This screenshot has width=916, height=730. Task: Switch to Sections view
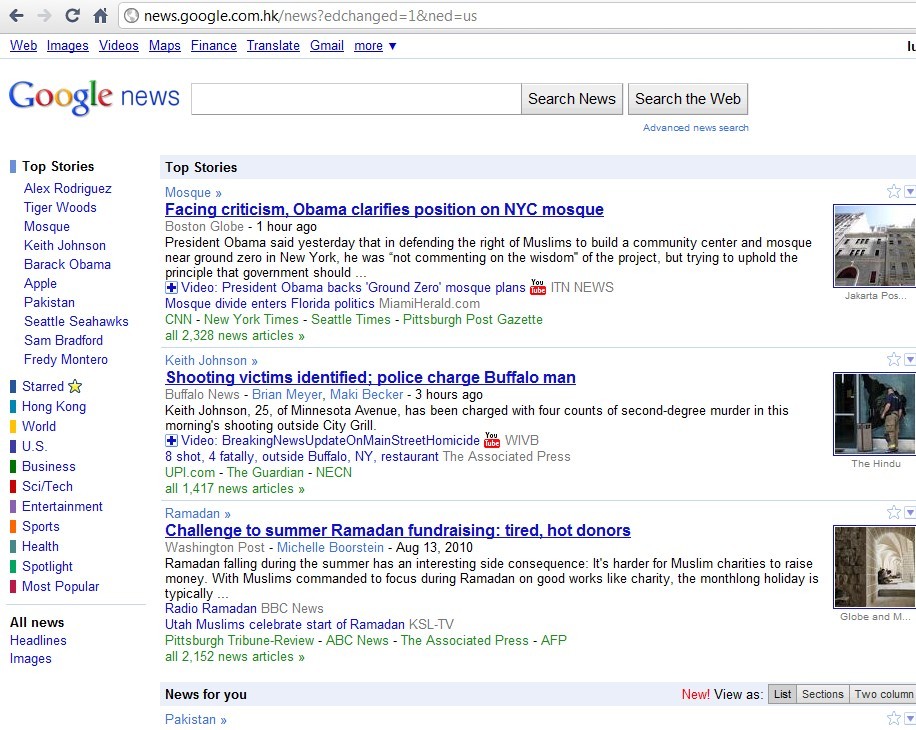coord(822,694)
